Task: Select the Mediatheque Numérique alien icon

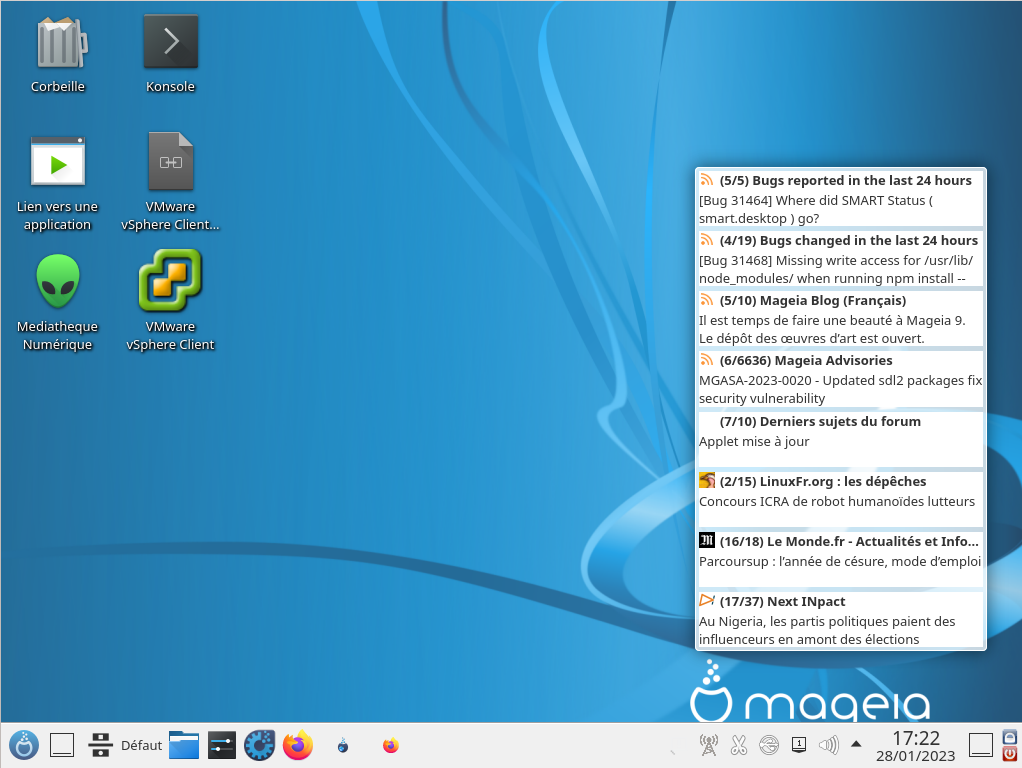Action: tap(58, 281)
